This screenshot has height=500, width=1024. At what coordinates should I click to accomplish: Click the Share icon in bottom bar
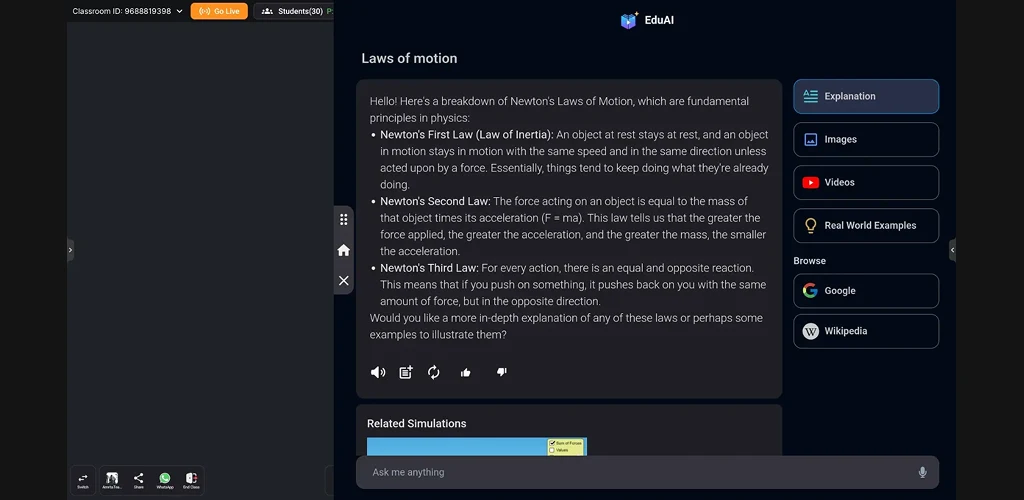(138, 480)
